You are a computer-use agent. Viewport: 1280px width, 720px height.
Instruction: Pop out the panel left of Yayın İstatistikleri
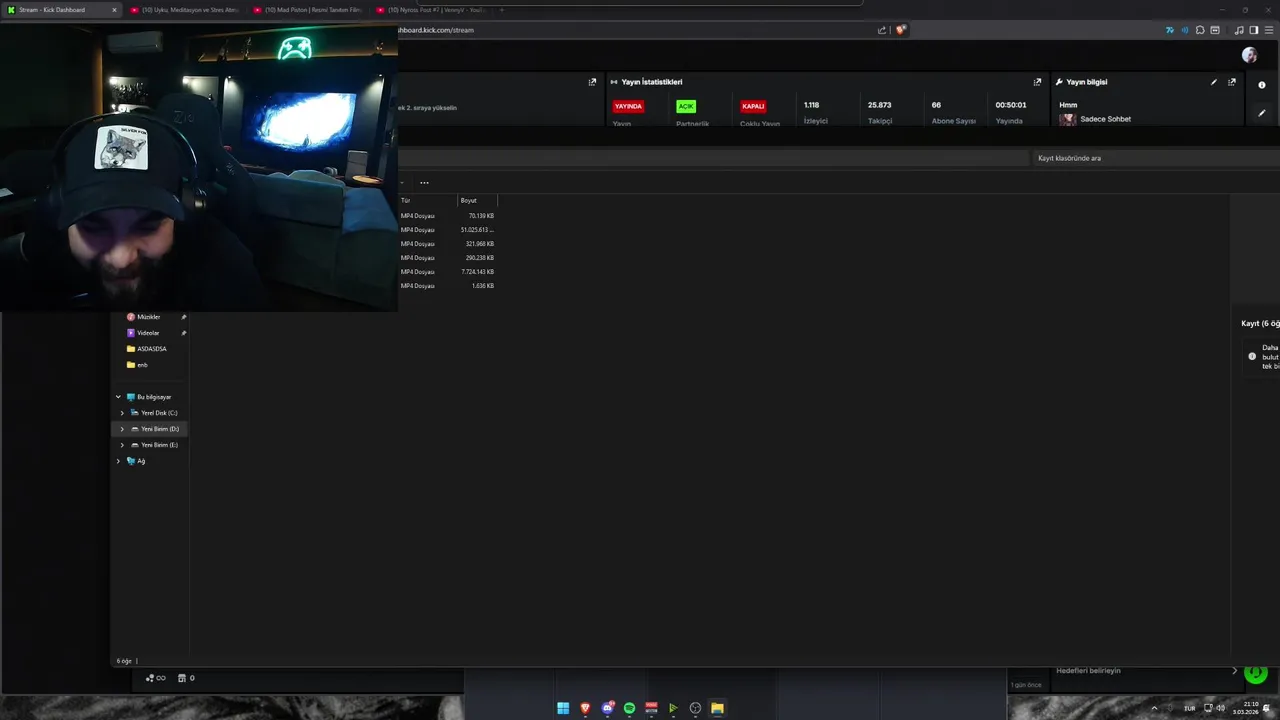click(x=592, y=82)
